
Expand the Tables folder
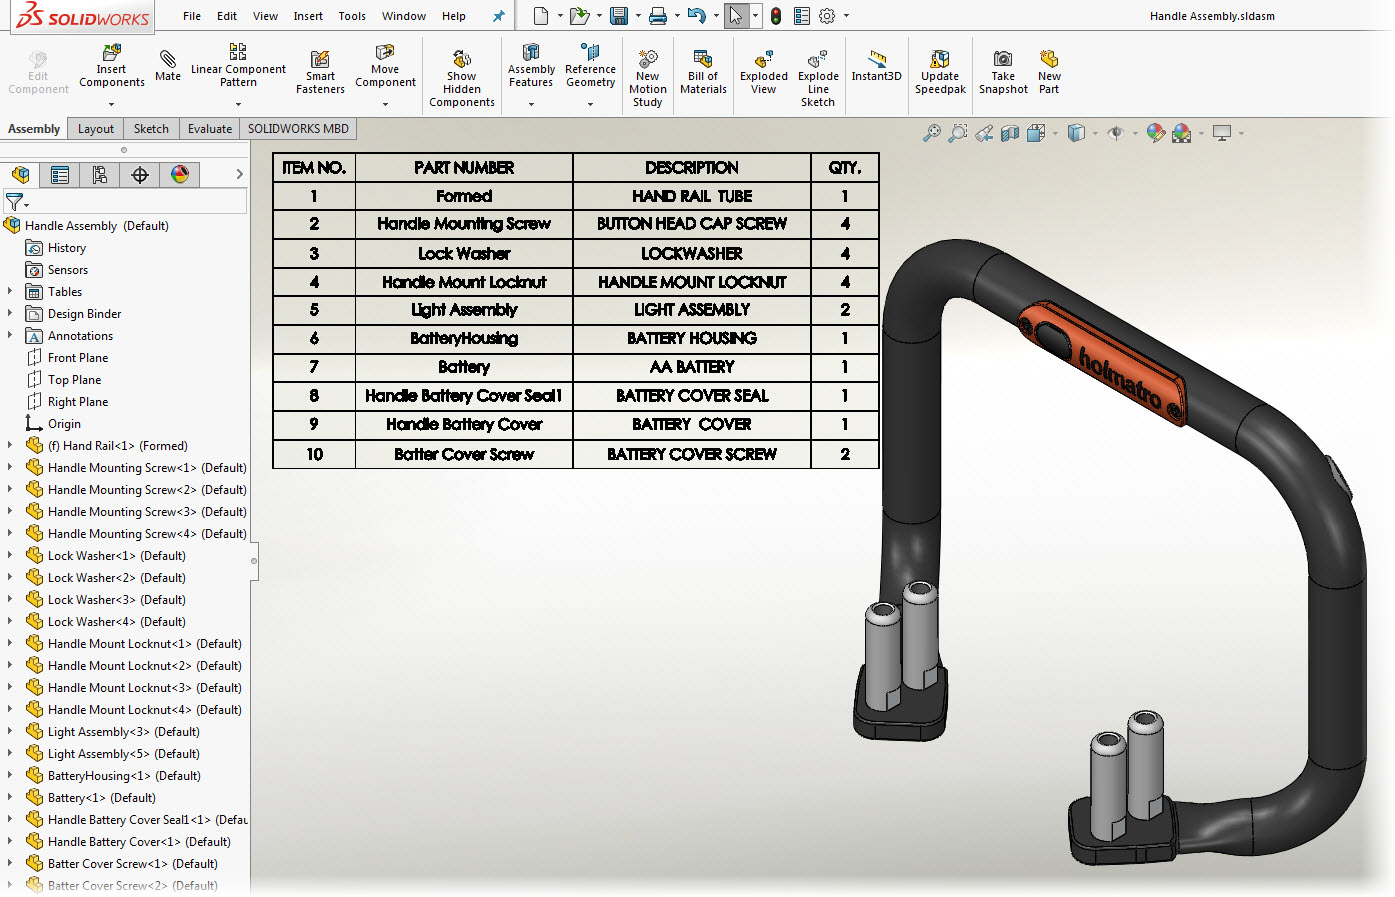click(x=10, y=292)
